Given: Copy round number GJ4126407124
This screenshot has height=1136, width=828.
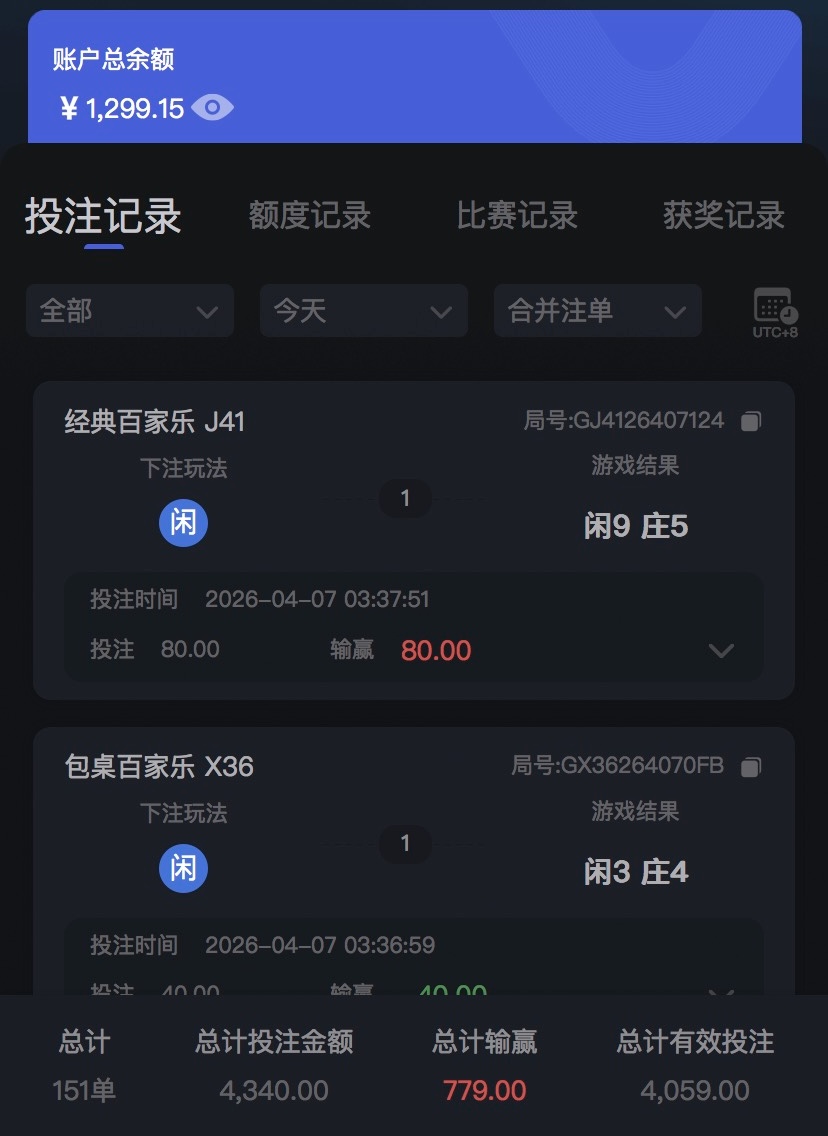Looking at the screenshot, I should [x=751, y=421].
